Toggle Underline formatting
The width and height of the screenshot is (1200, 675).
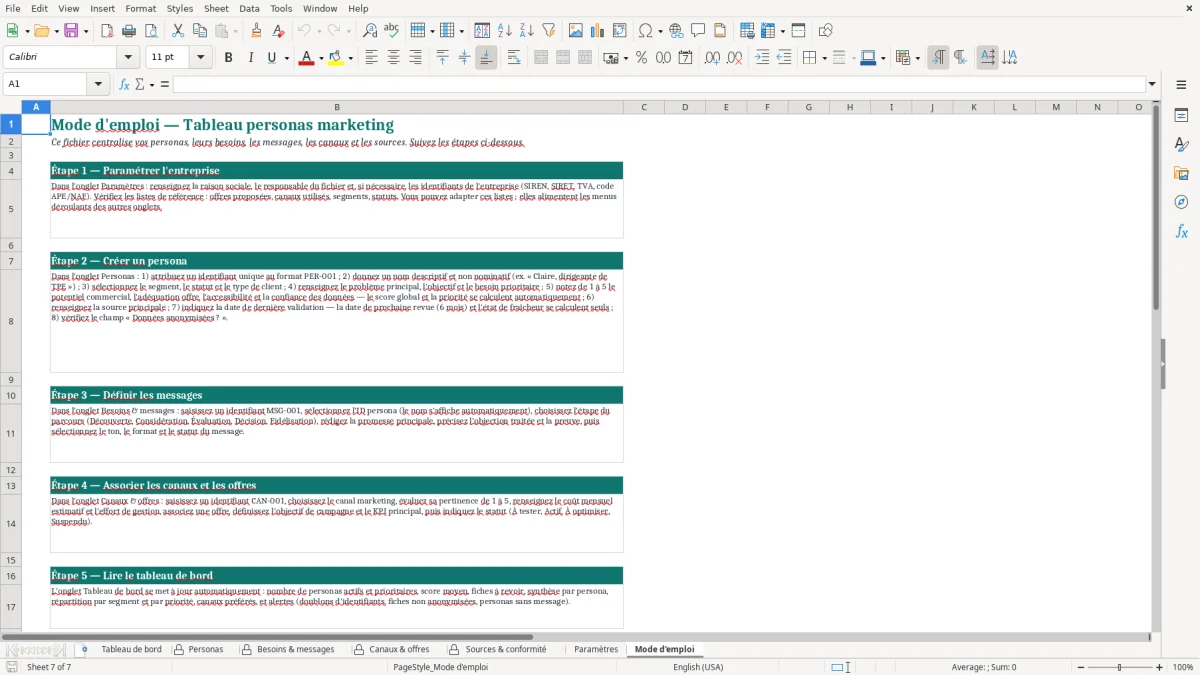click(271, 58)
